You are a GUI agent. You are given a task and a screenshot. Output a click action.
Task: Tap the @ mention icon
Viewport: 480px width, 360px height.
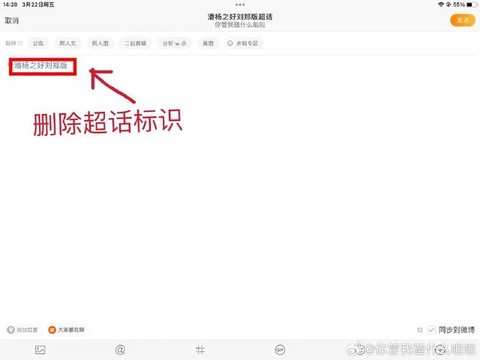tap(120, 350)
